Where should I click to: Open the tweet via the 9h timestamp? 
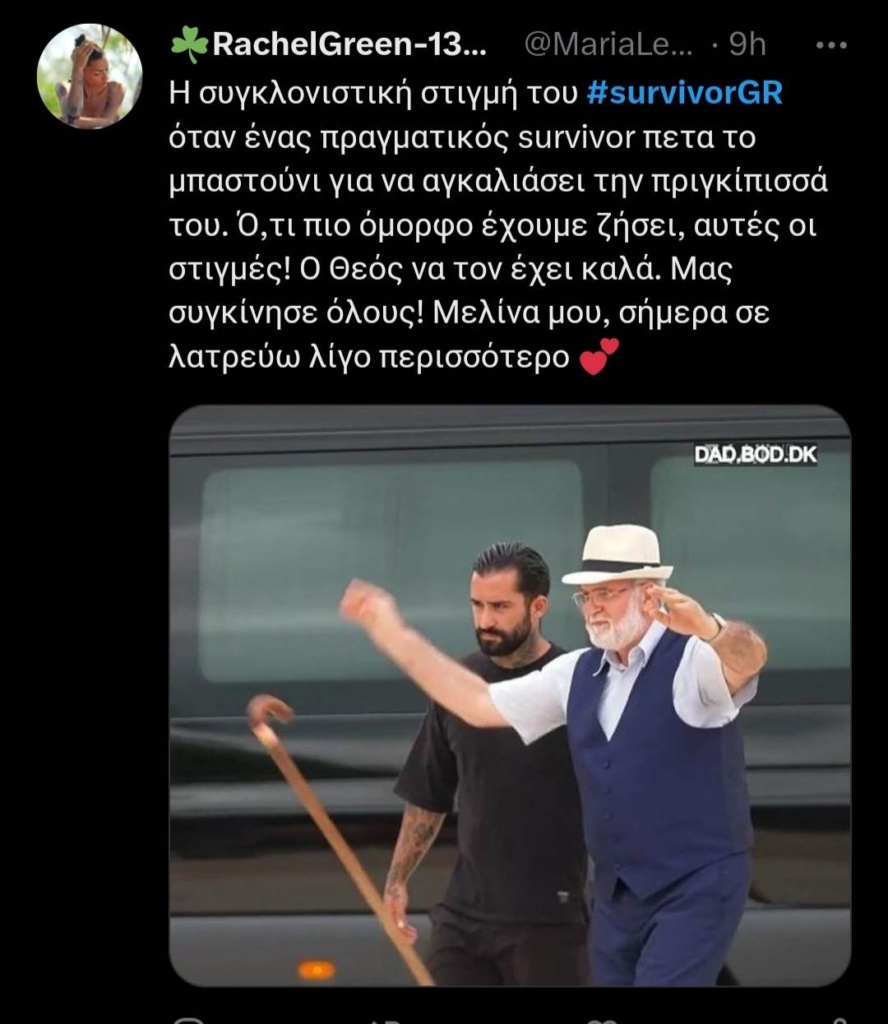click(x=747, y=45)
